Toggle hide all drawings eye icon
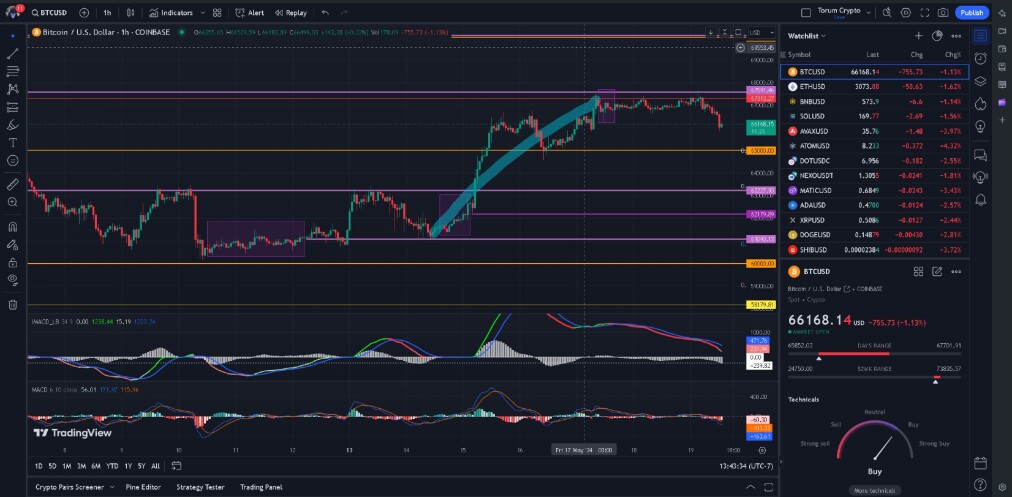 point(13,279)
